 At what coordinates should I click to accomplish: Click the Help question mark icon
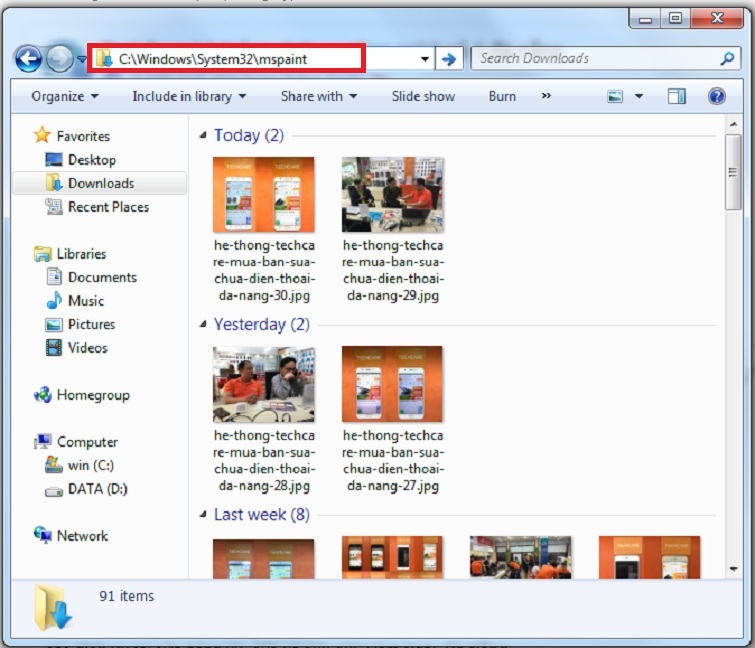pyautogui.click(x=716, y=96)
